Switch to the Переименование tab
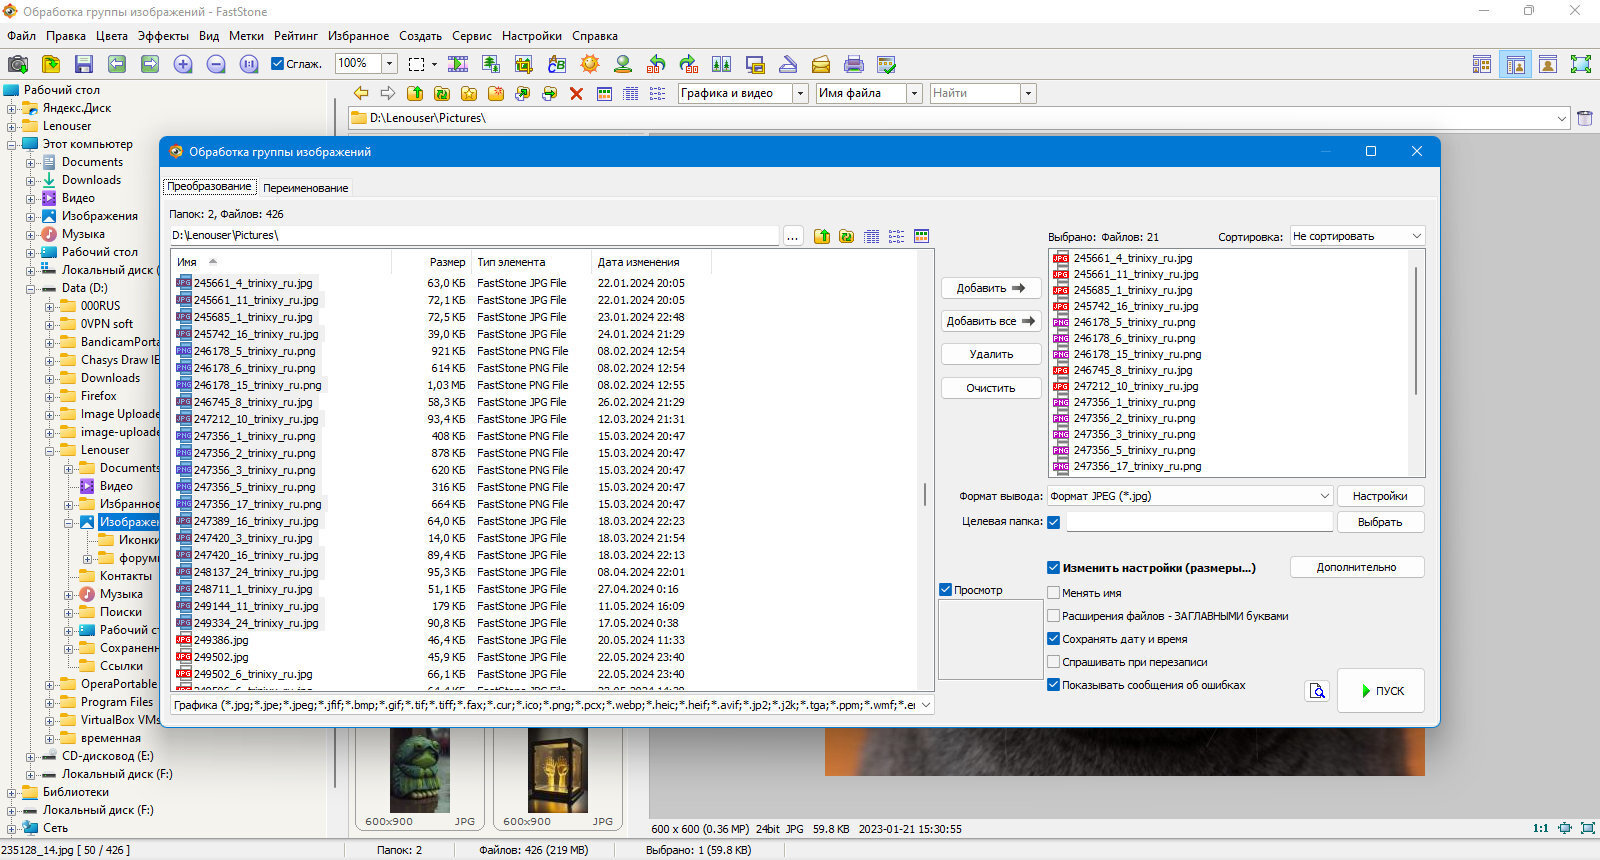This screenshot has width=1600, height=860. point(306,188)
